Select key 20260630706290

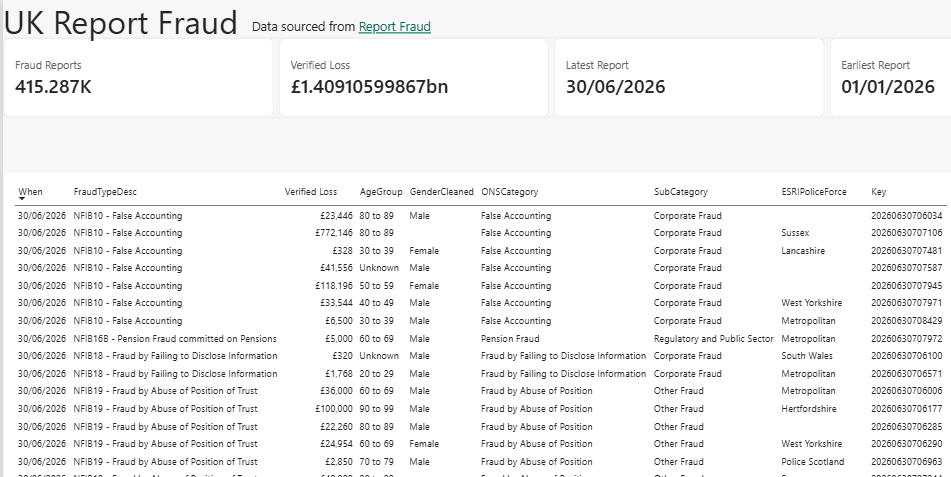coord(907,444)
